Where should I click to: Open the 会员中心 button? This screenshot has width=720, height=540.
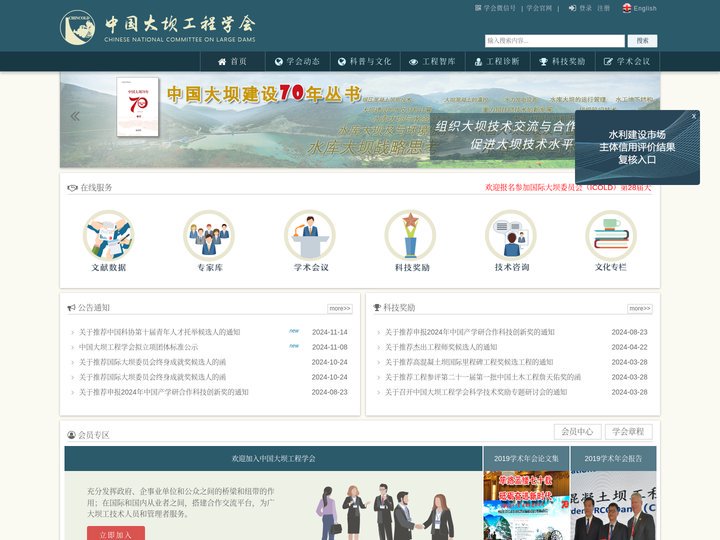point(577,432)
